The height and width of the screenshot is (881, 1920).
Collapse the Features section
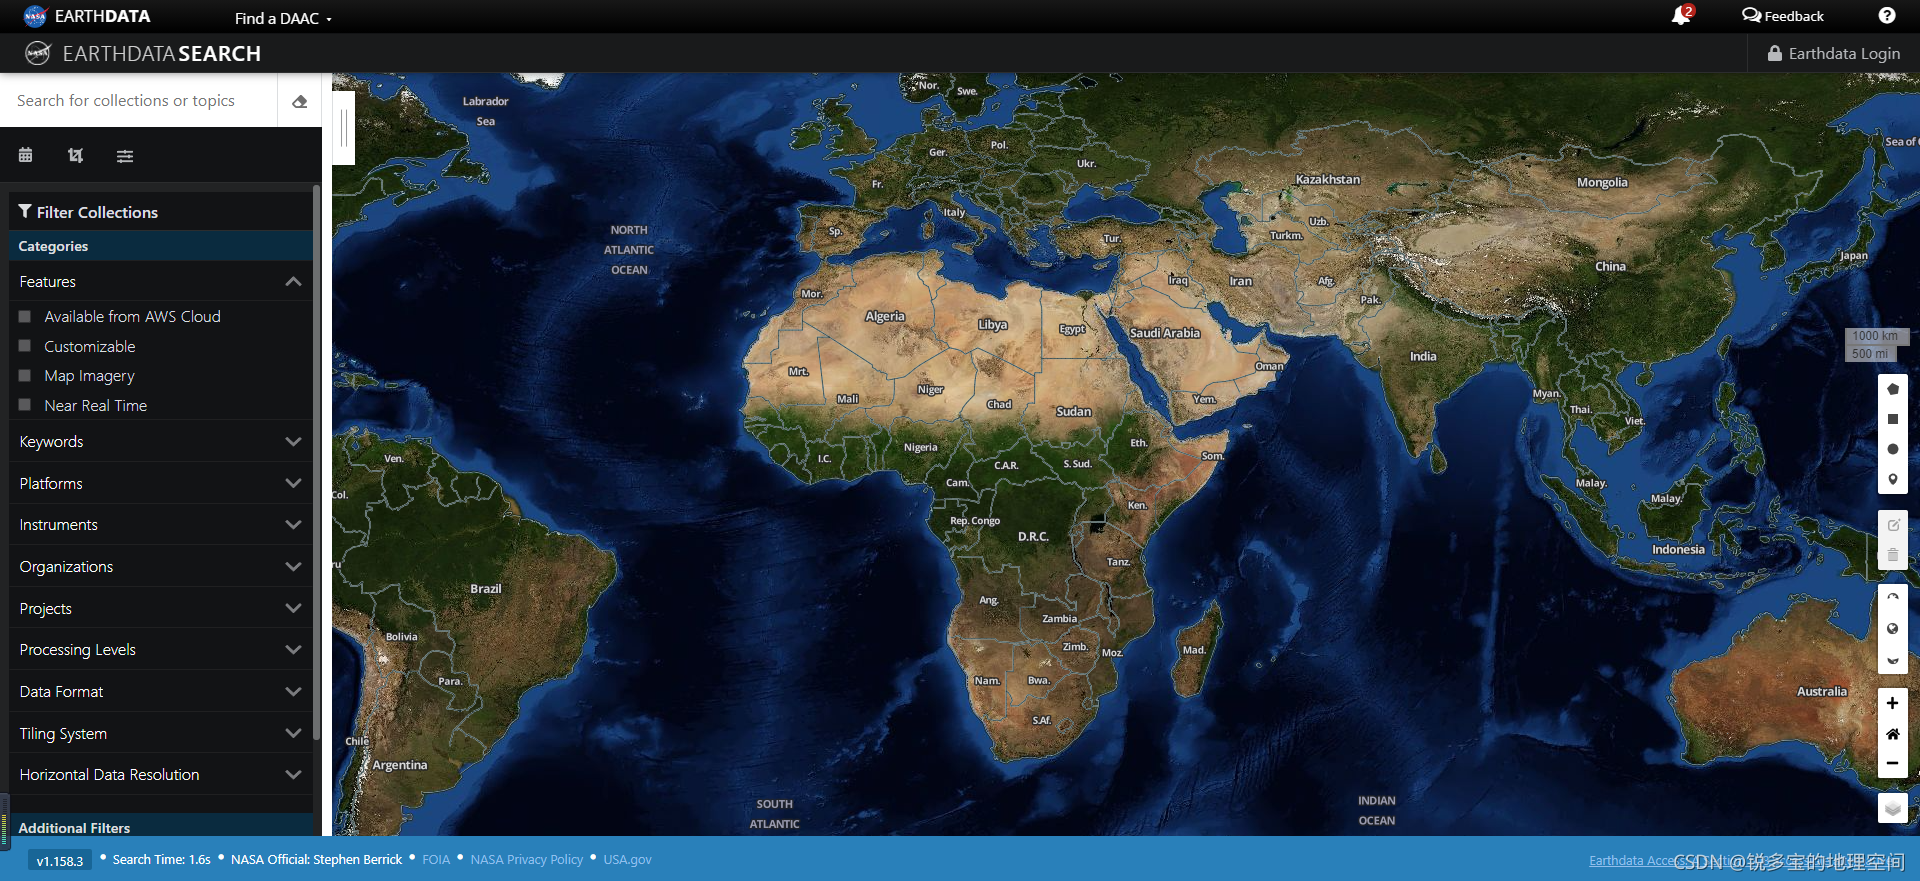pos(160,281)
